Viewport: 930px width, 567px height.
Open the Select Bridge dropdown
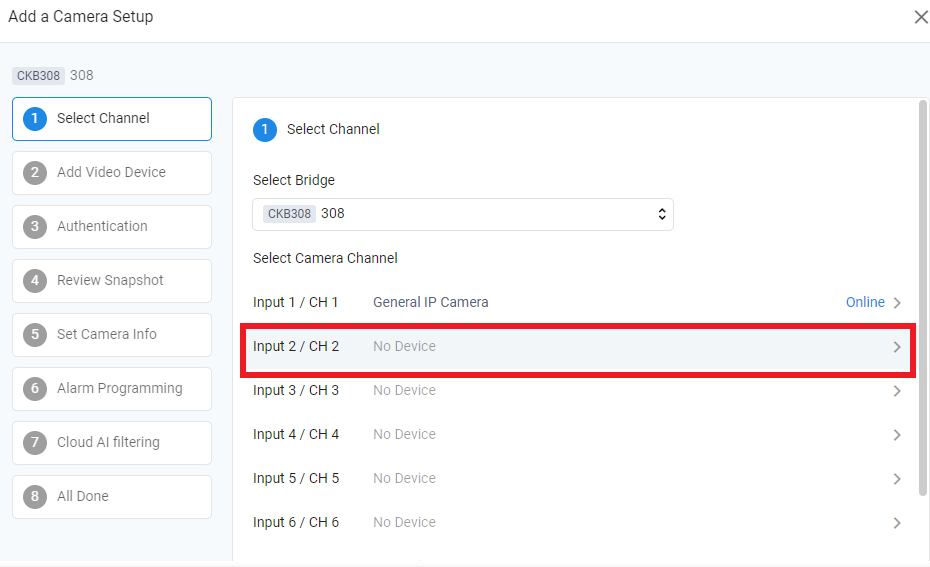(463, 214)
